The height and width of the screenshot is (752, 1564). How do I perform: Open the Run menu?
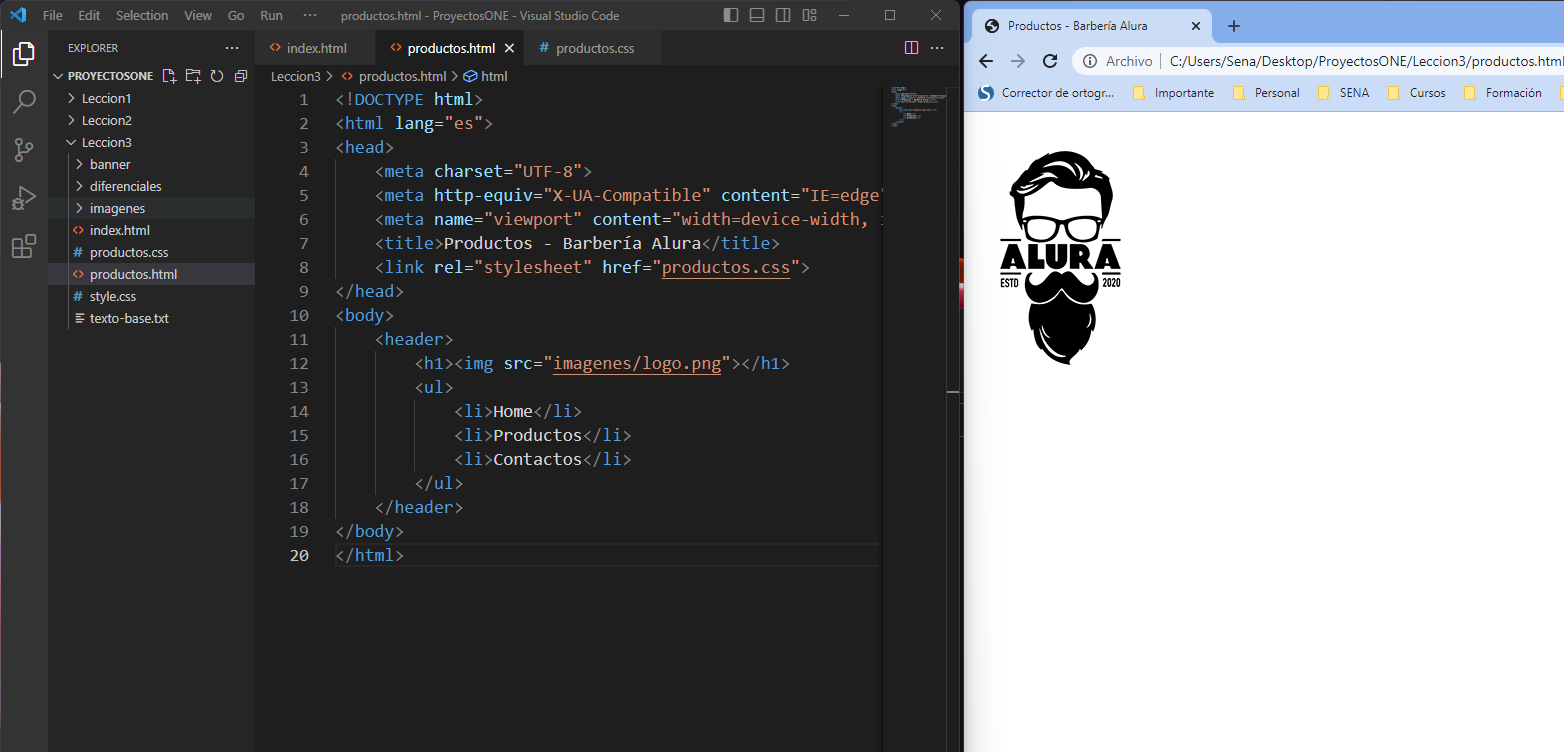coord(271,15)
